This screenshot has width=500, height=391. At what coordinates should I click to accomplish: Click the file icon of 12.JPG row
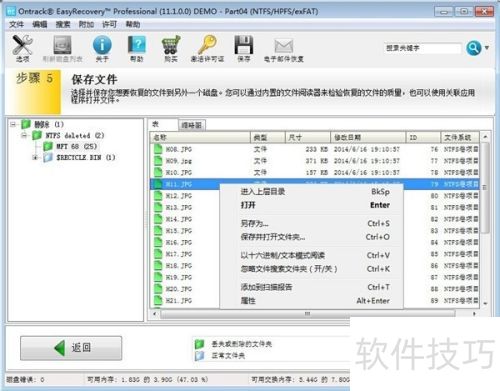point(158,196)
